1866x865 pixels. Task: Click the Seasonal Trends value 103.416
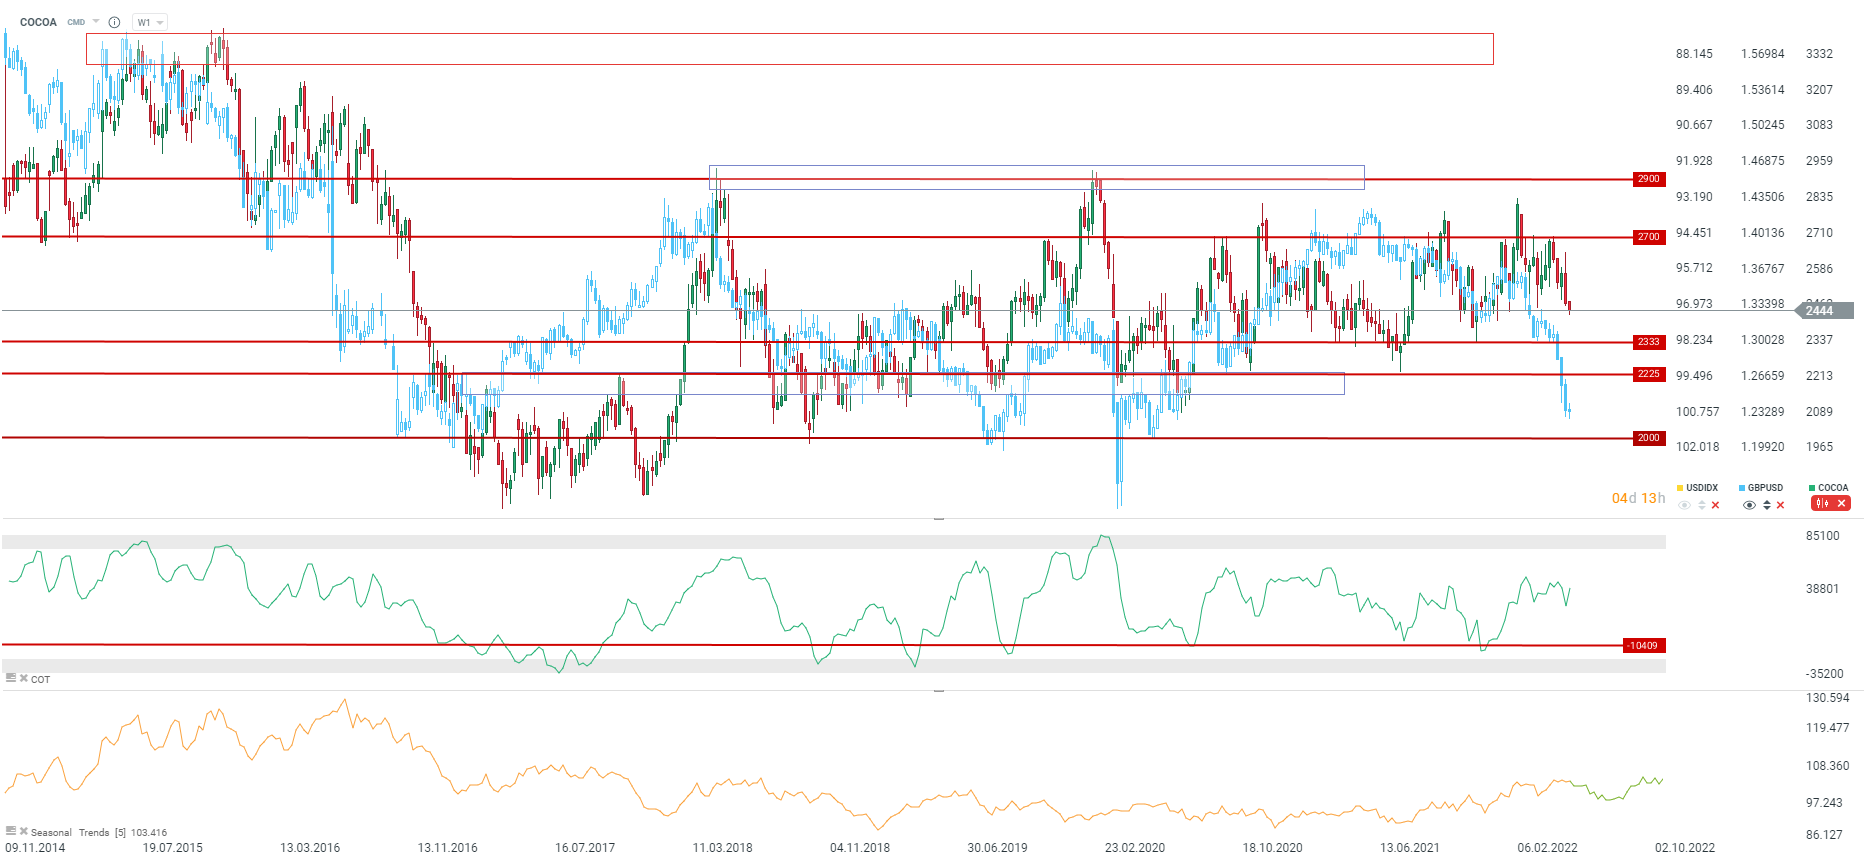point(149,832)
